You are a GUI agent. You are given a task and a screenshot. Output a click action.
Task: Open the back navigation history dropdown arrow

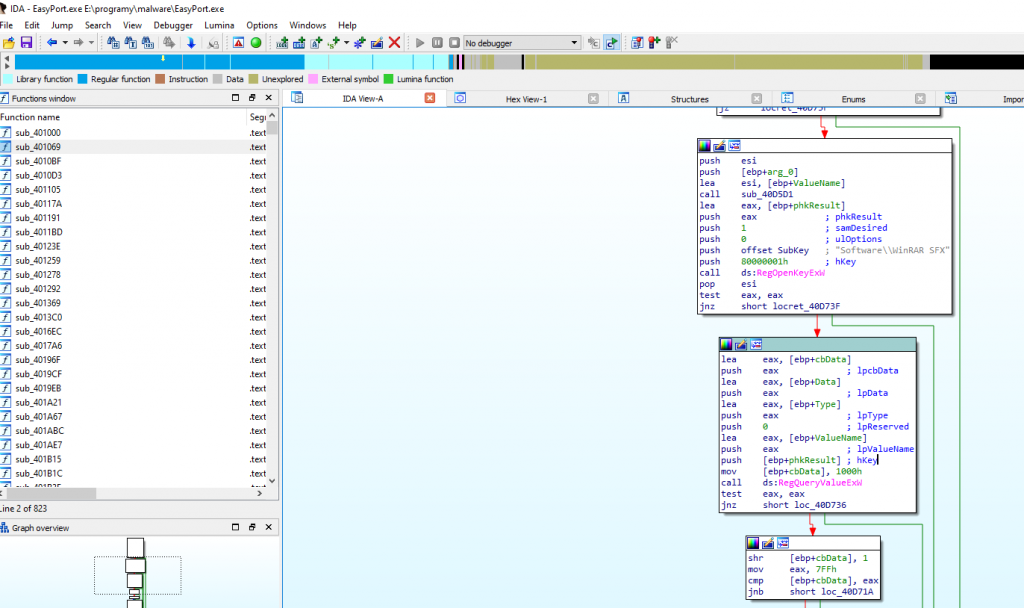[65, 43]
